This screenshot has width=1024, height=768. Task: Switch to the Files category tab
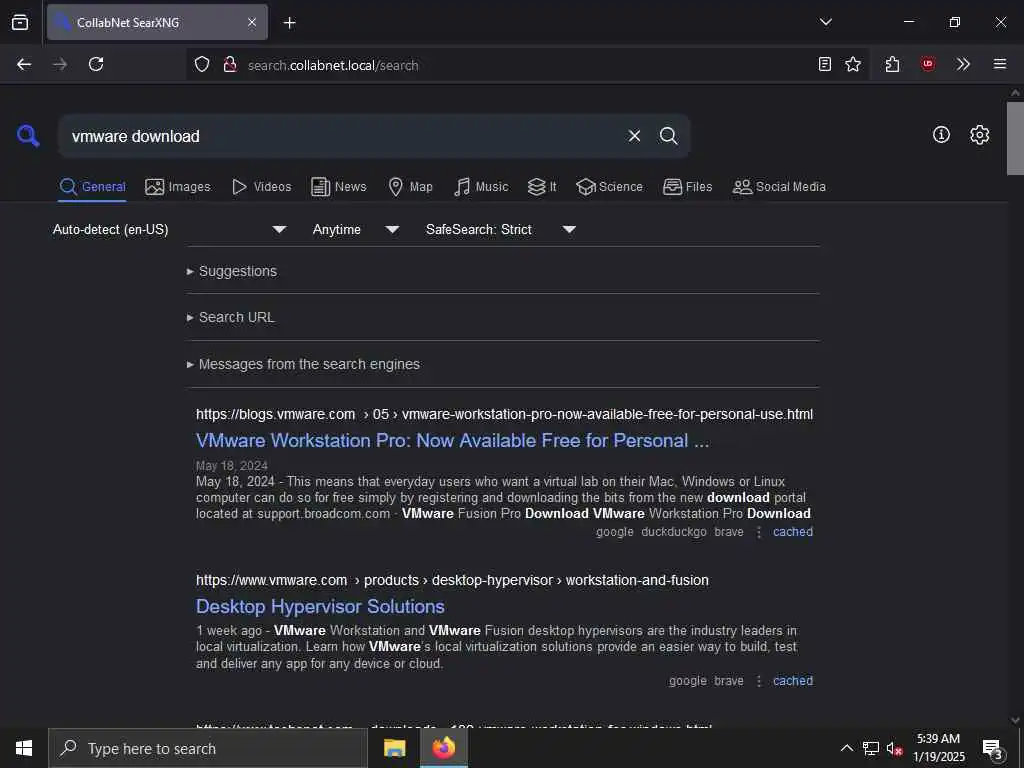[x=687, y=187]
